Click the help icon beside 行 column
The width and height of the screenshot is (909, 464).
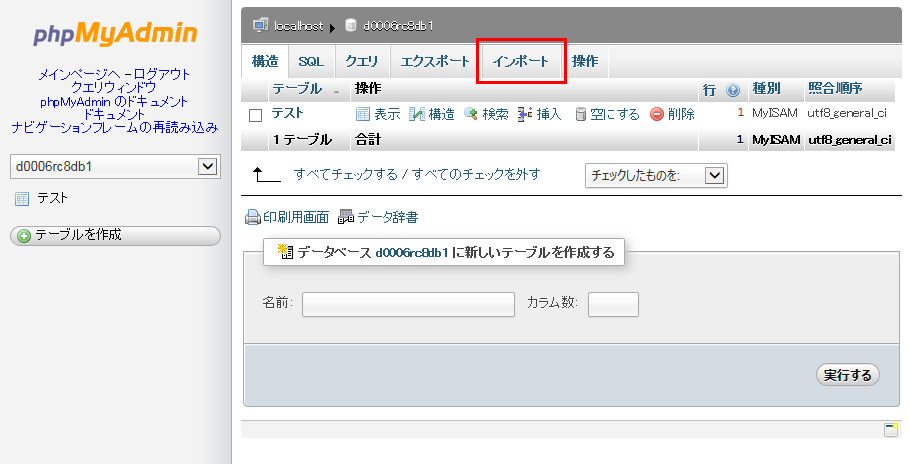(x=733, y=90)
